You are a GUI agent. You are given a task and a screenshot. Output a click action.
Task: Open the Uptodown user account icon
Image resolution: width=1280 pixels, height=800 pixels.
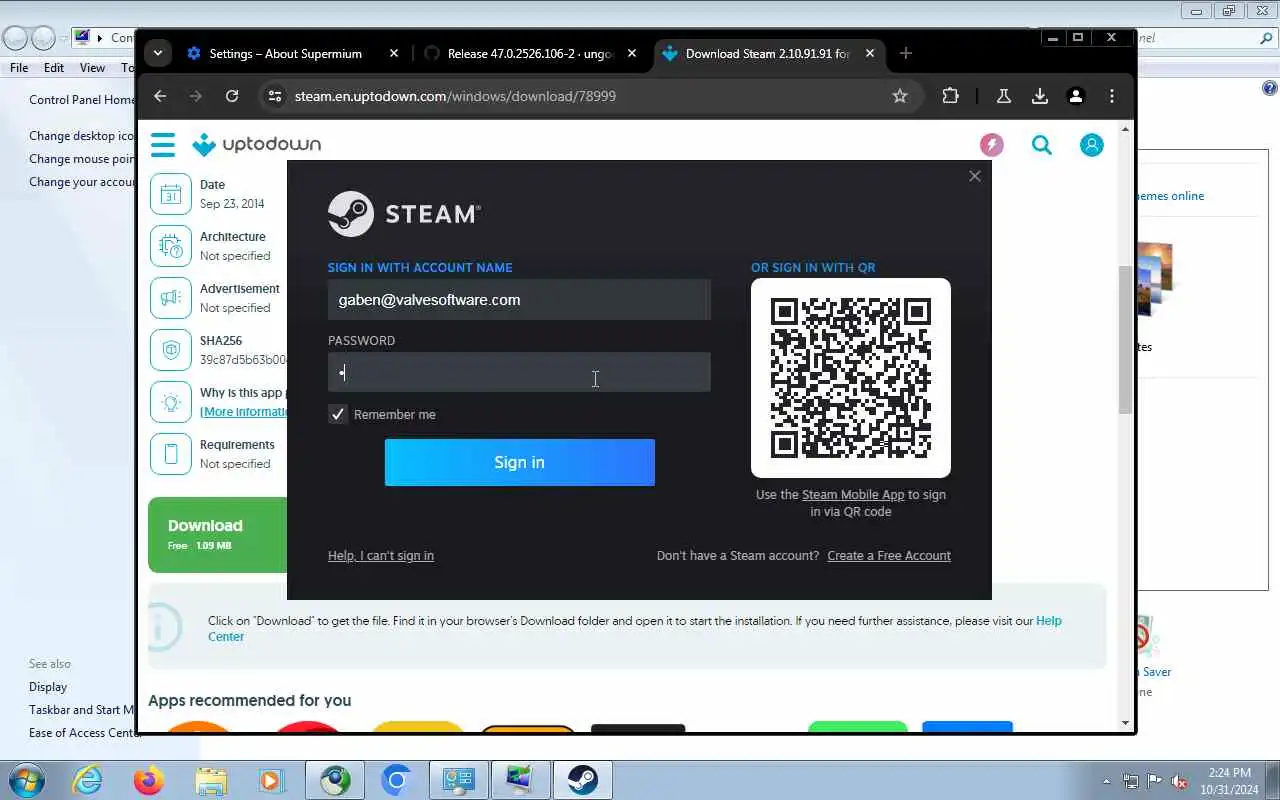1092,145
